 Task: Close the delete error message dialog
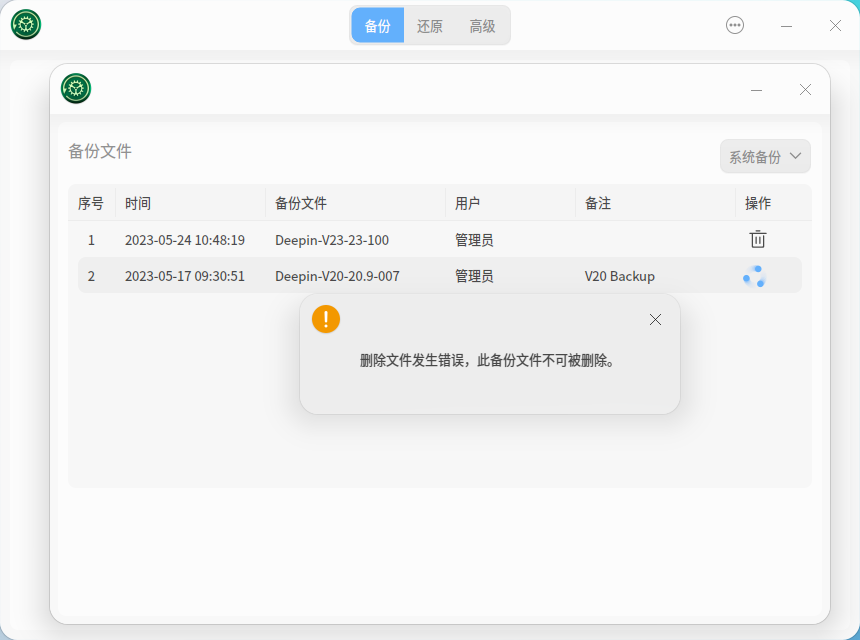[655, 320]
